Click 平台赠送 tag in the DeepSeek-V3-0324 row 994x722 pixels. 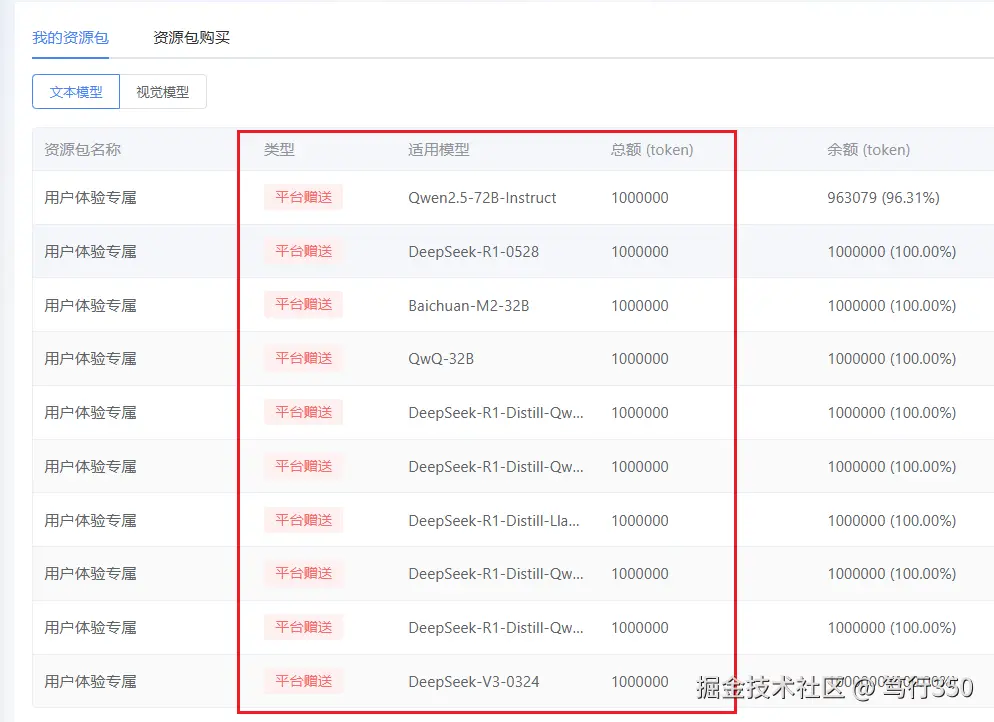304,681
